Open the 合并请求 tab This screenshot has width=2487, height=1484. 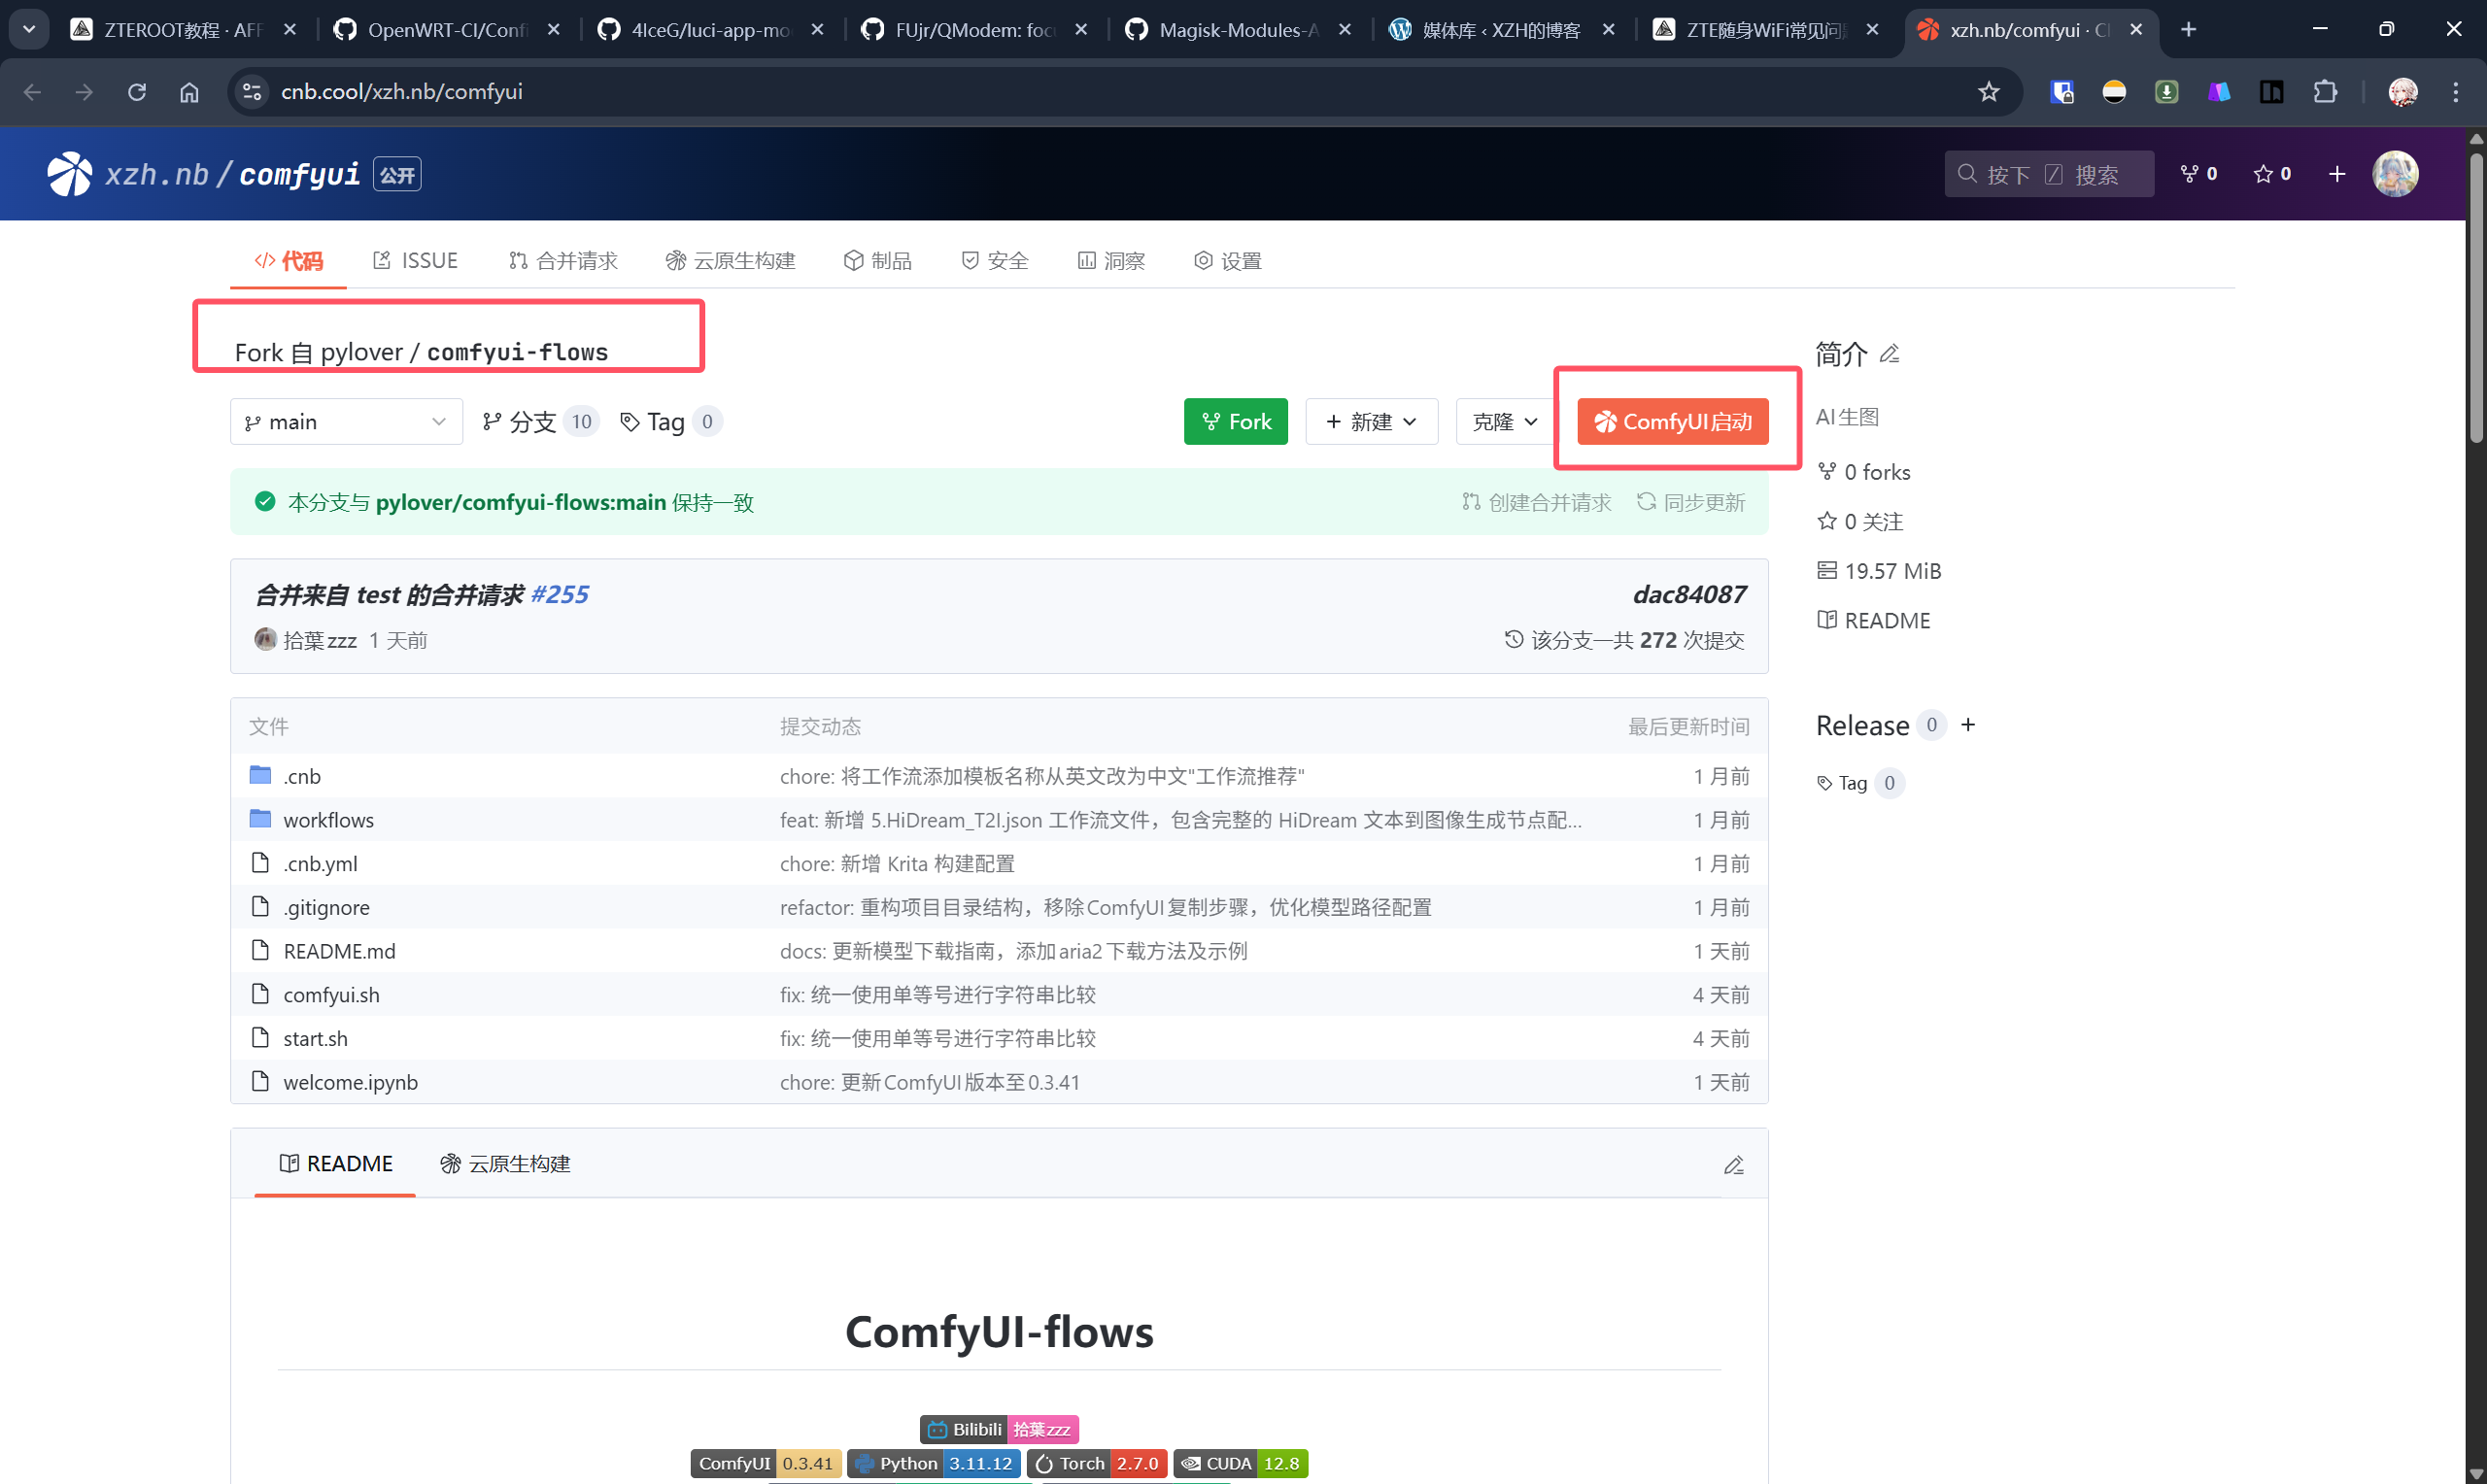[x=563, y=261]
